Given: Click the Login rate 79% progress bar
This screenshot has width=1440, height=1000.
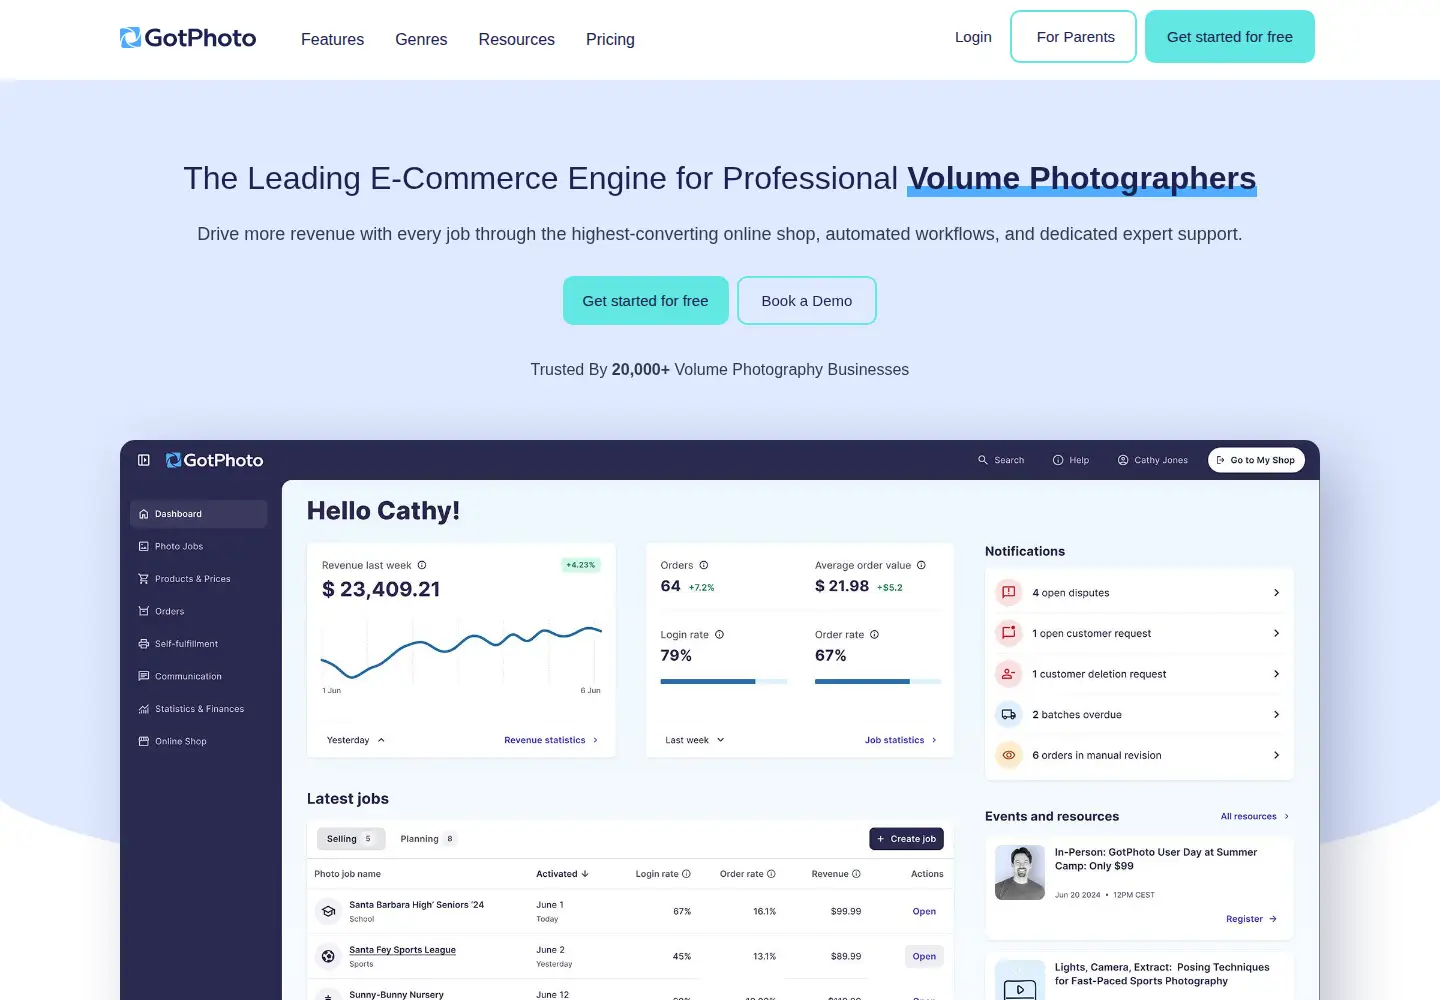Looking at the screenshot, I should pyautogui.click(x=724, y=682).
